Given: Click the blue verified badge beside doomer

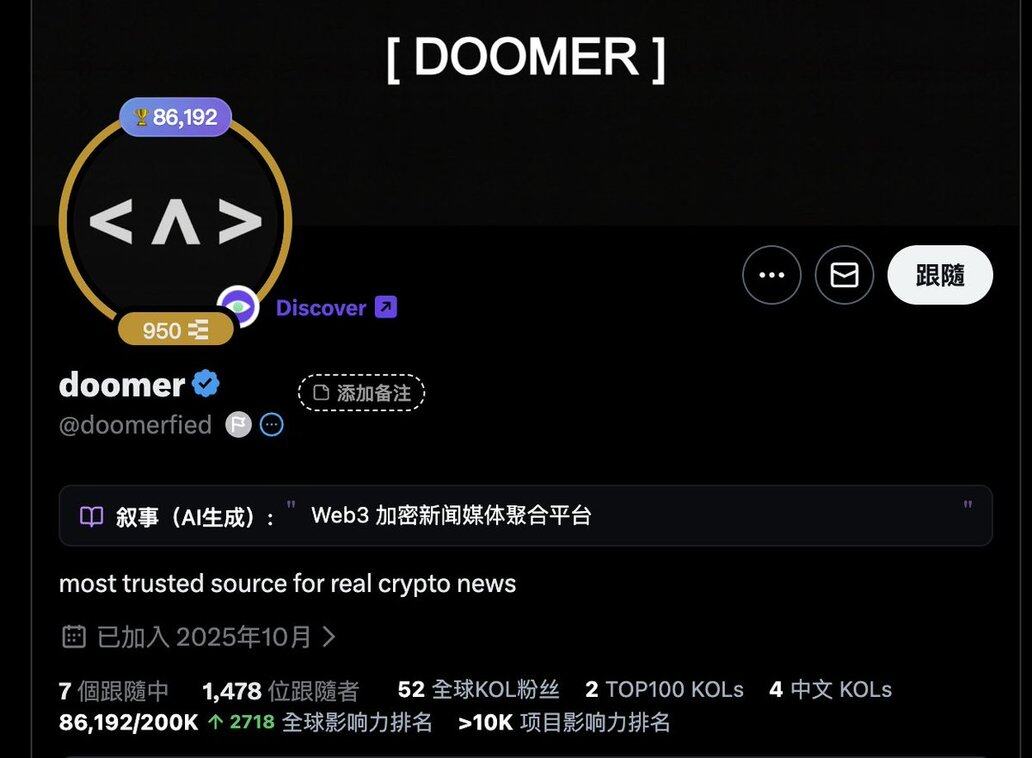Looking at the screenshot, I should pos(206,384).
